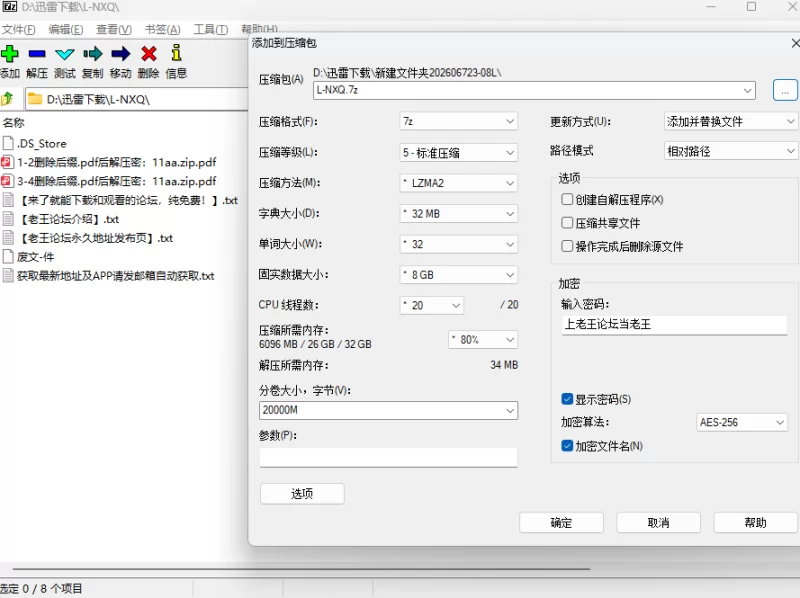This screenshot has height=598, width=800.
Task: Open 单词大小 32 dropdown
Action: (x=459, y=244)
